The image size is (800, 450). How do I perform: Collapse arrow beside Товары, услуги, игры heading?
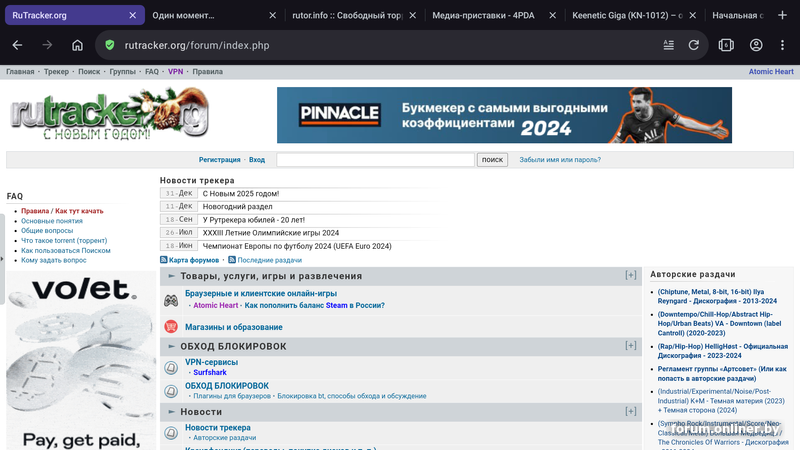[x=171, y=276]
